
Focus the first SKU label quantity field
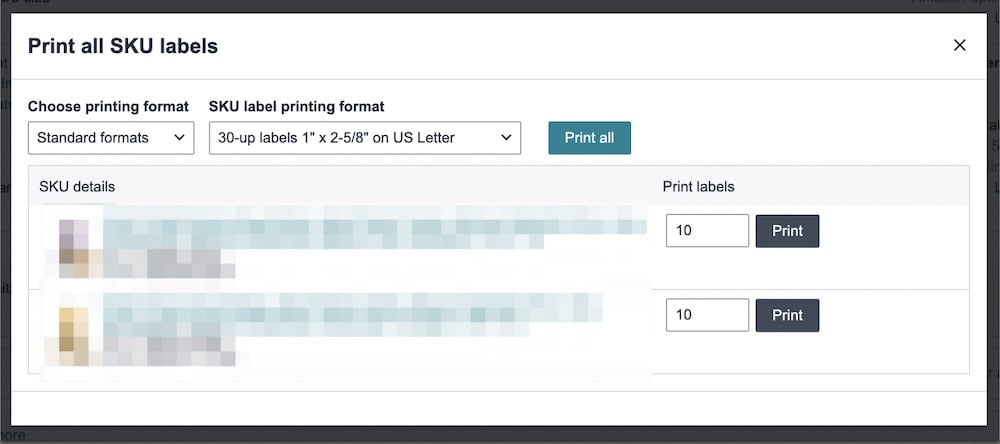707,231
